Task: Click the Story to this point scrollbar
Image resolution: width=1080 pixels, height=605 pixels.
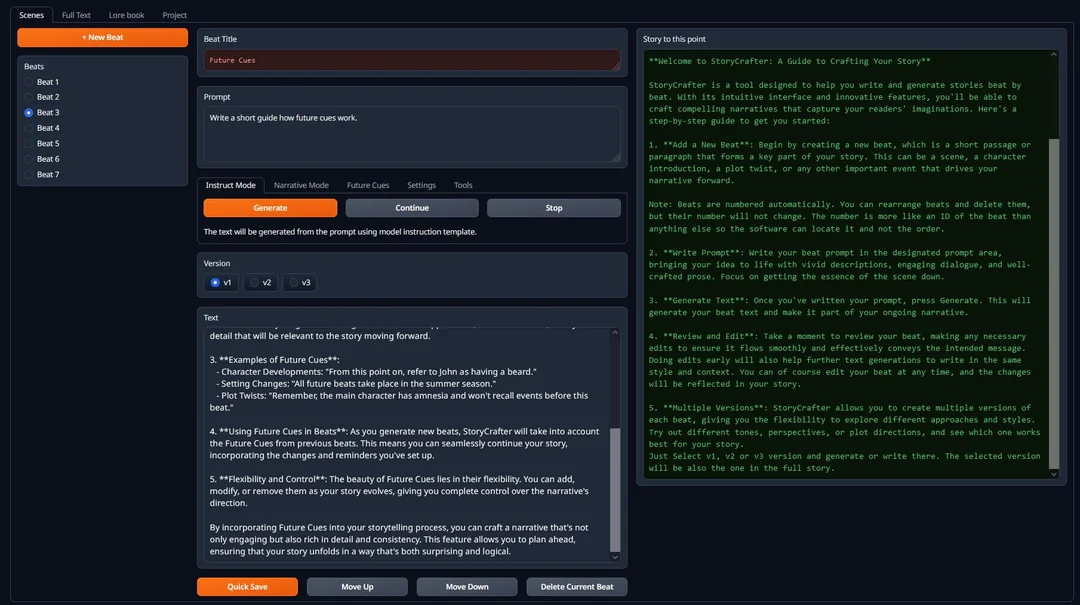Action: click(x=1053, y=300)
